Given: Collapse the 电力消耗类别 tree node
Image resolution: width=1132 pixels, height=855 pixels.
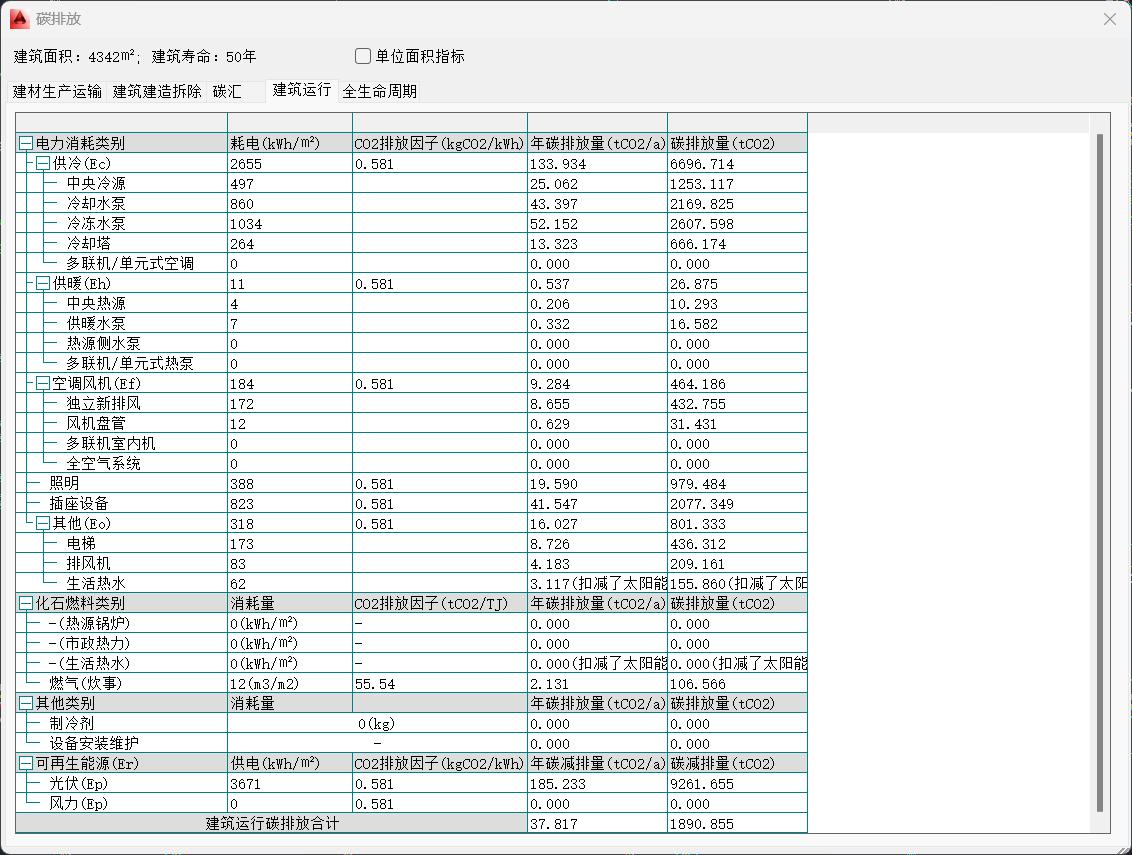Looking at the screenshot, I should pos(26,144).
